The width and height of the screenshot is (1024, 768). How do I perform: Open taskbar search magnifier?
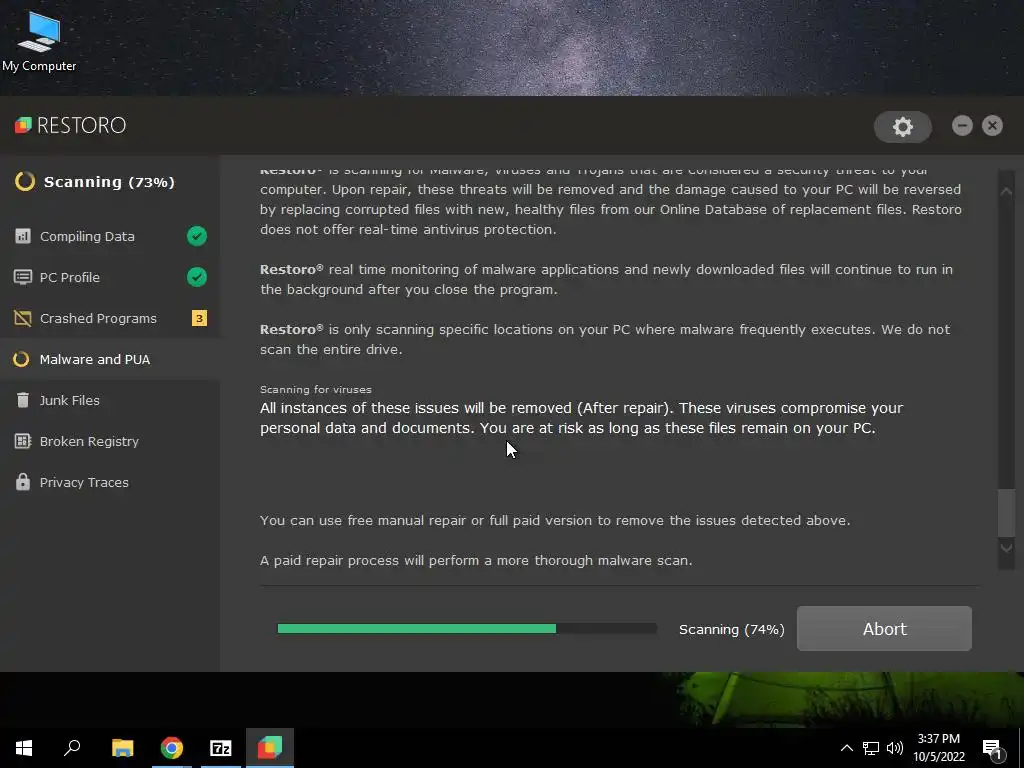click(72, 748)
